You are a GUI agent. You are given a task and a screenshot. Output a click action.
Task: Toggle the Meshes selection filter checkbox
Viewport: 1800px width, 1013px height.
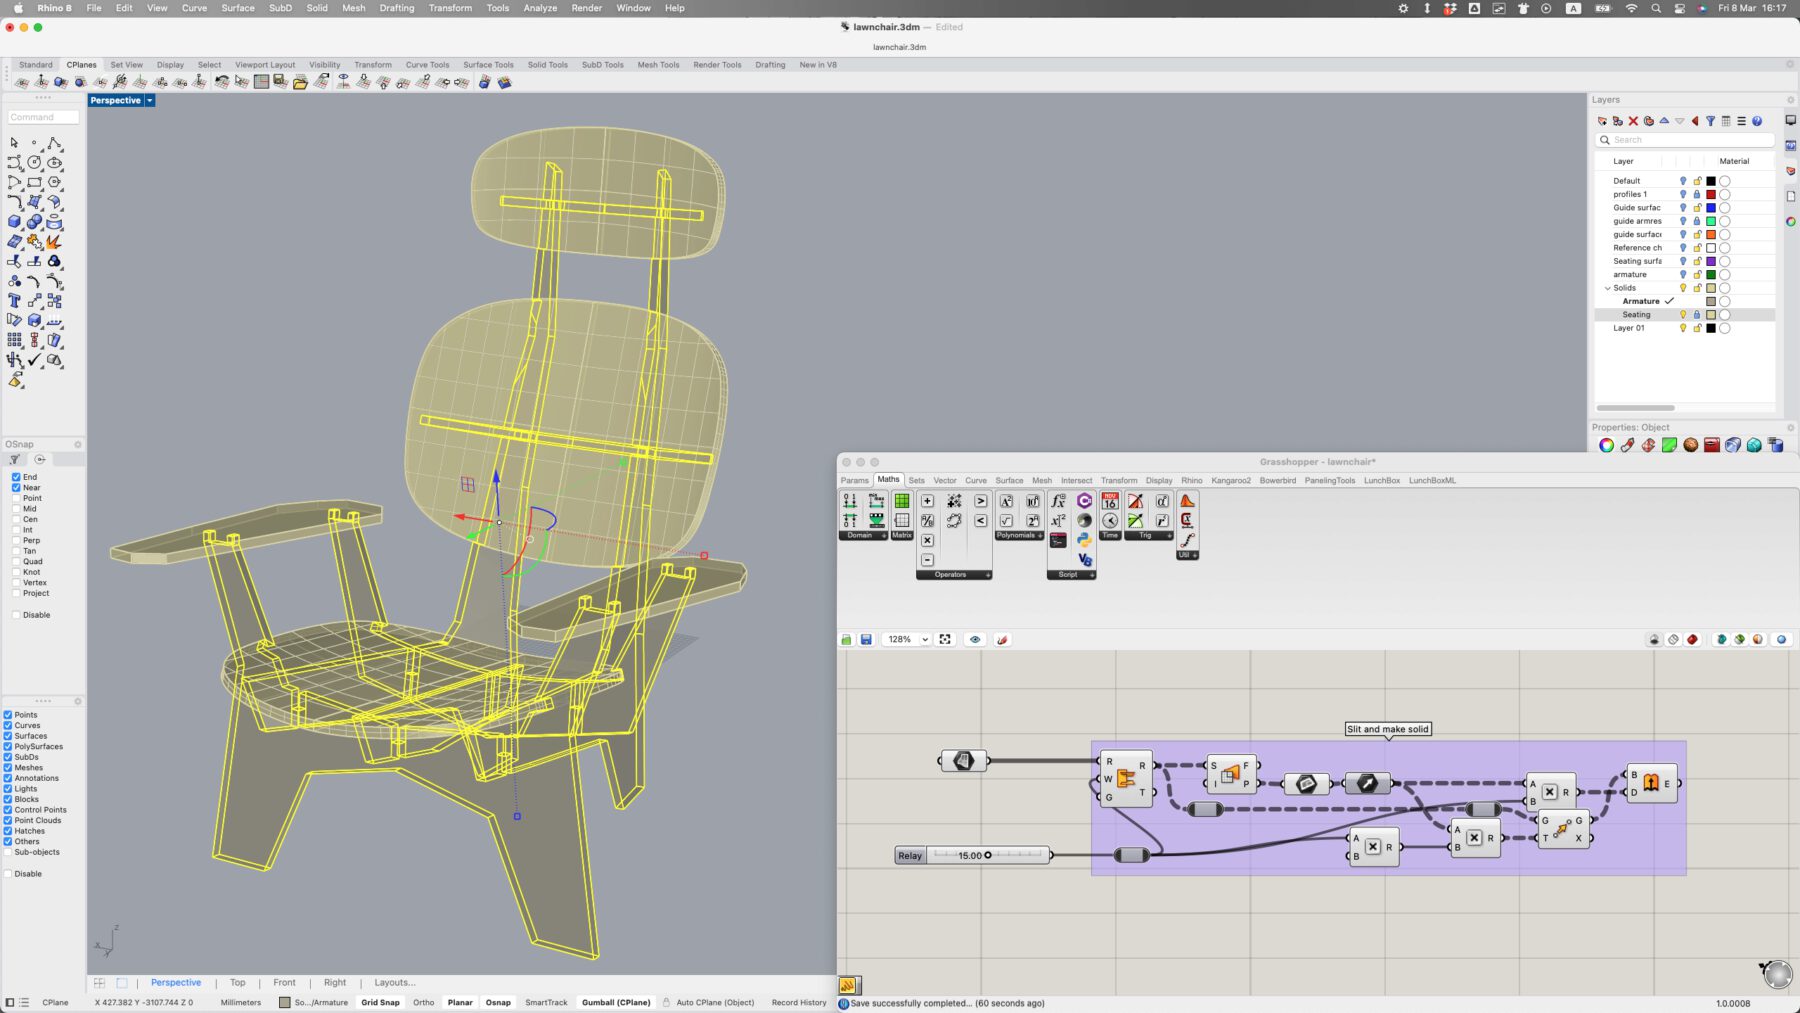pos(8,768)
